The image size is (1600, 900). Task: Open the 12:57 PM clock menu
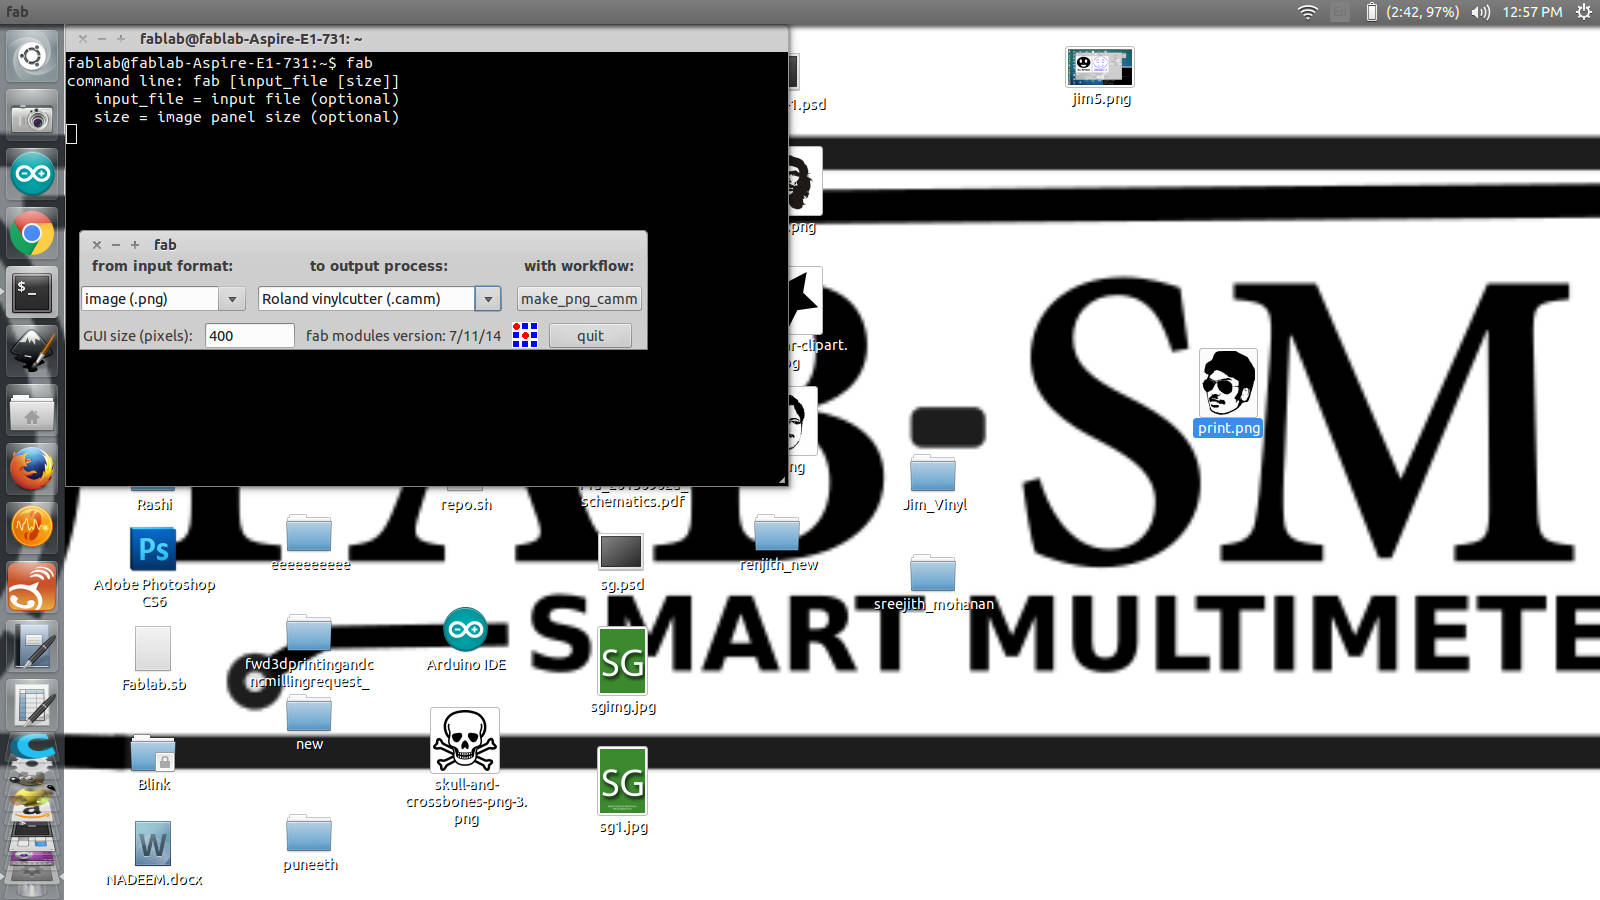(1532, 12)
